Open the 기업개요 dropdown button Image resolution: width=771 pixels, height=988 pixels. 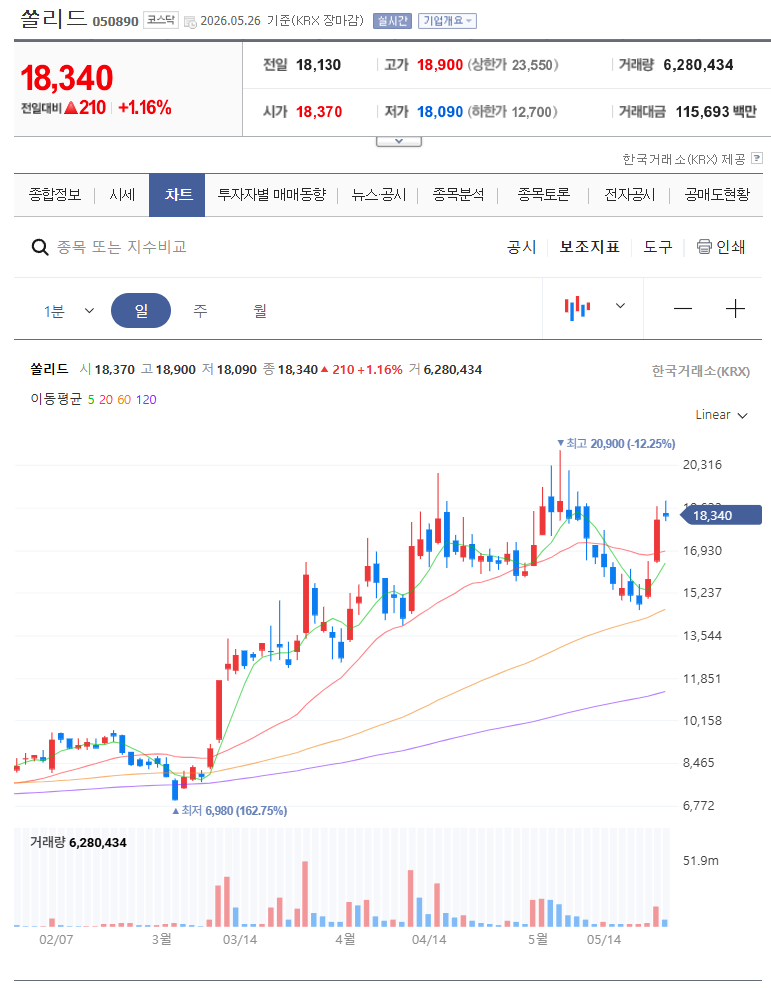point(447,21)
